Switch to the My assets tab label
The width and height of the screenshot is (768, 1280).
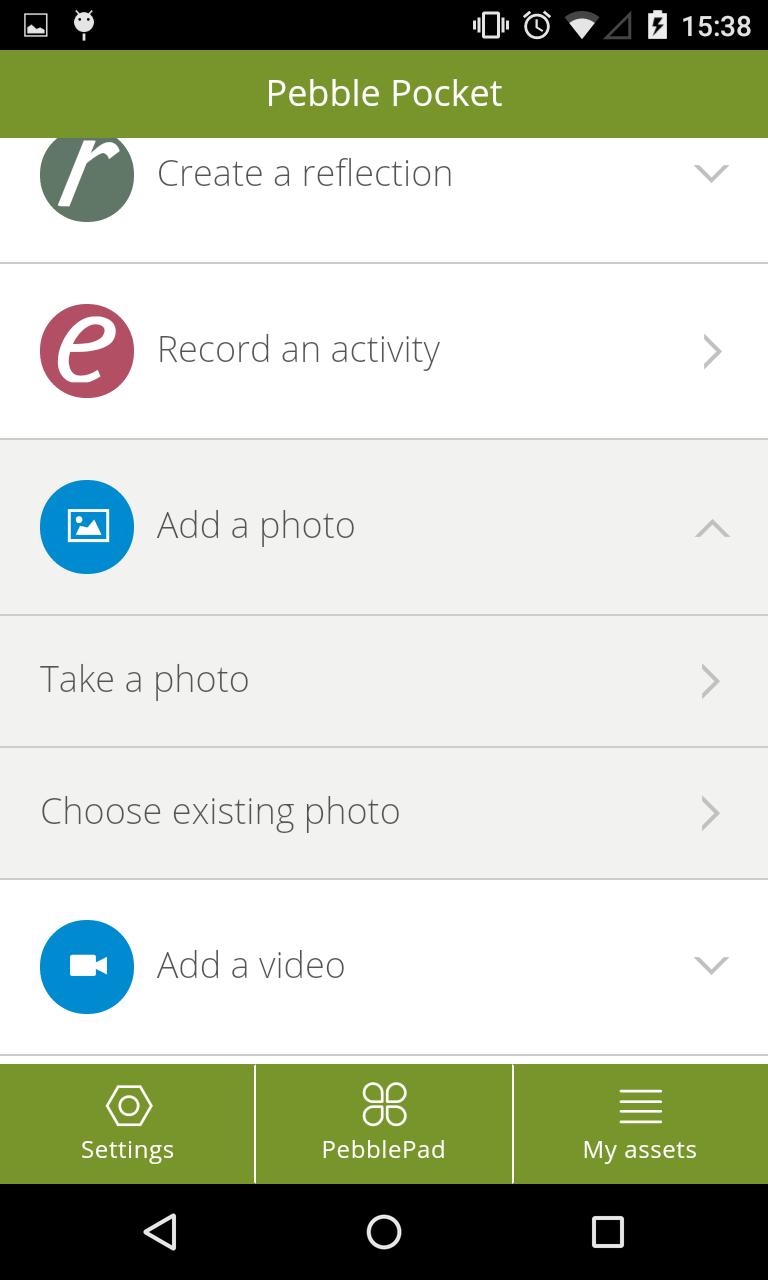tap(640, 1150)
